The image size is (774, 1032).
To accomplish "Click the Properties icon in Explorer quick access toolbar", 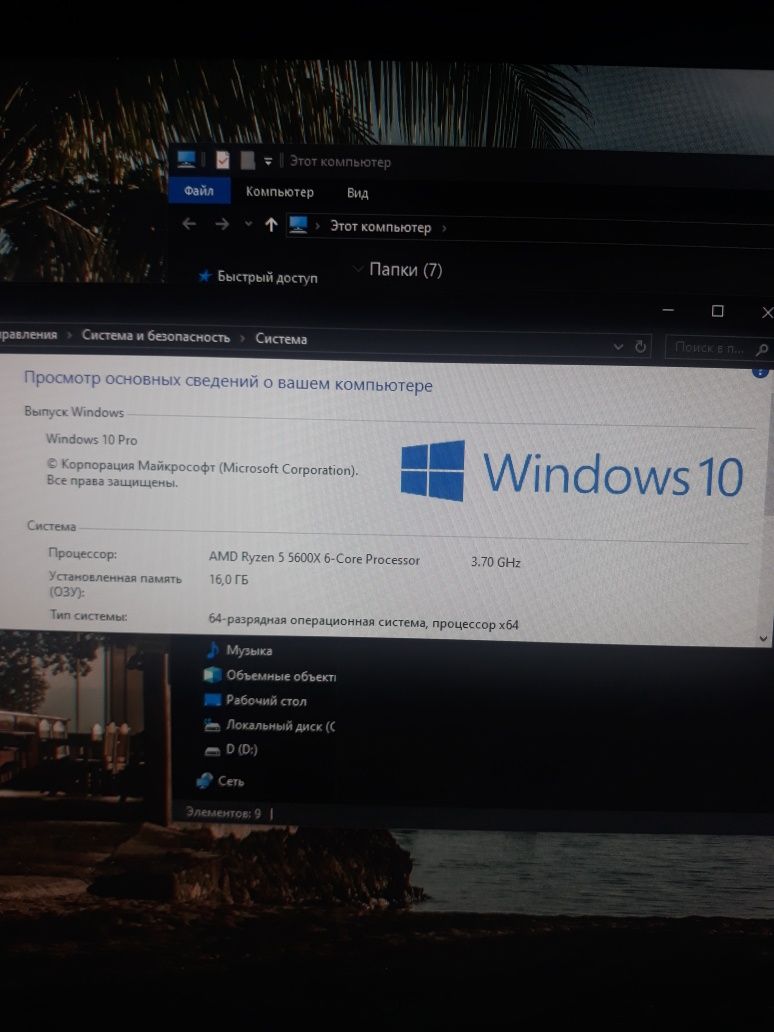I will [x=223, y=159].
